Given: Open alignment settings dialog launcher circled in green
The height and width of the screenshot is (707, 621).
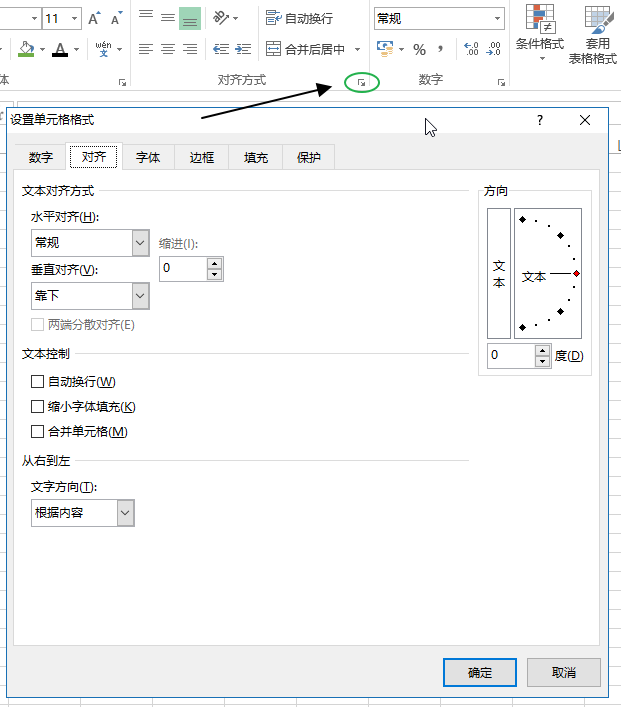Looking at the screenshot, I should pyautogui.click(x=361, y=83).
